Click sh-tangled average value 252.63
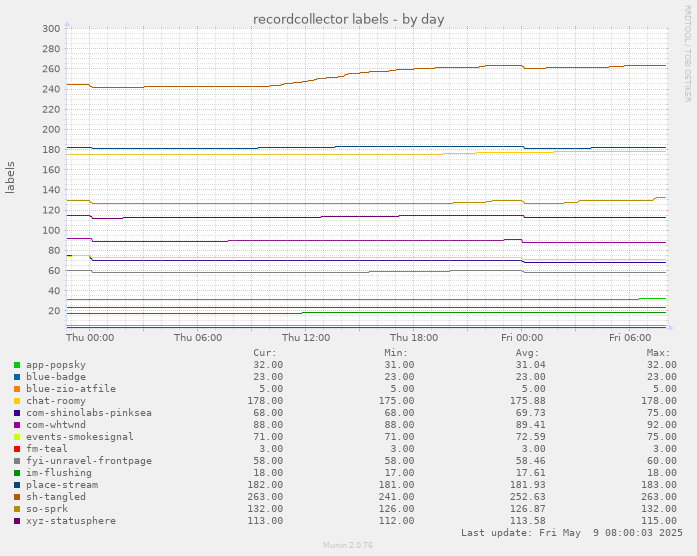 point(528,497)
